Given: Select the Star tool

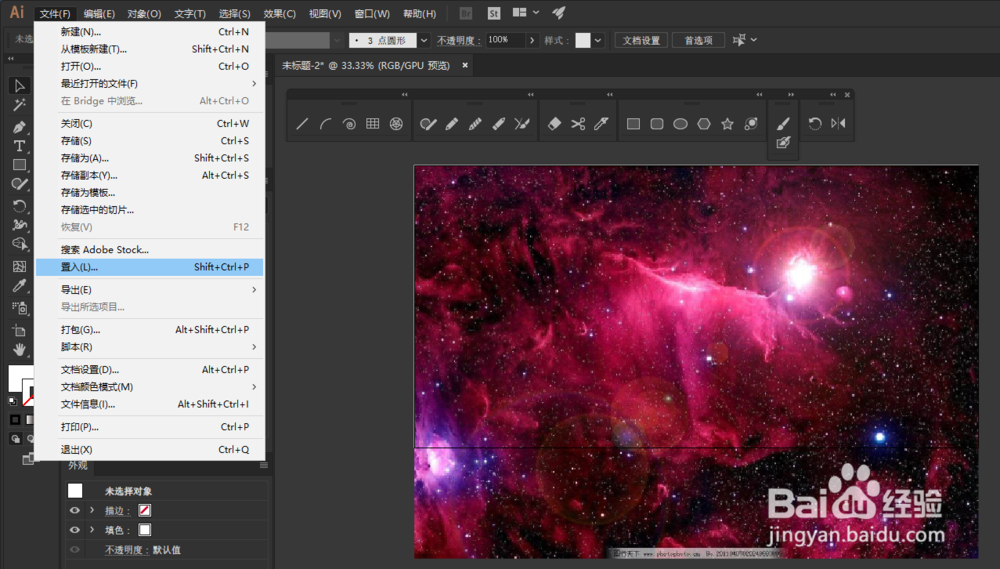Looking at the screenshot, I should (727, 124).
